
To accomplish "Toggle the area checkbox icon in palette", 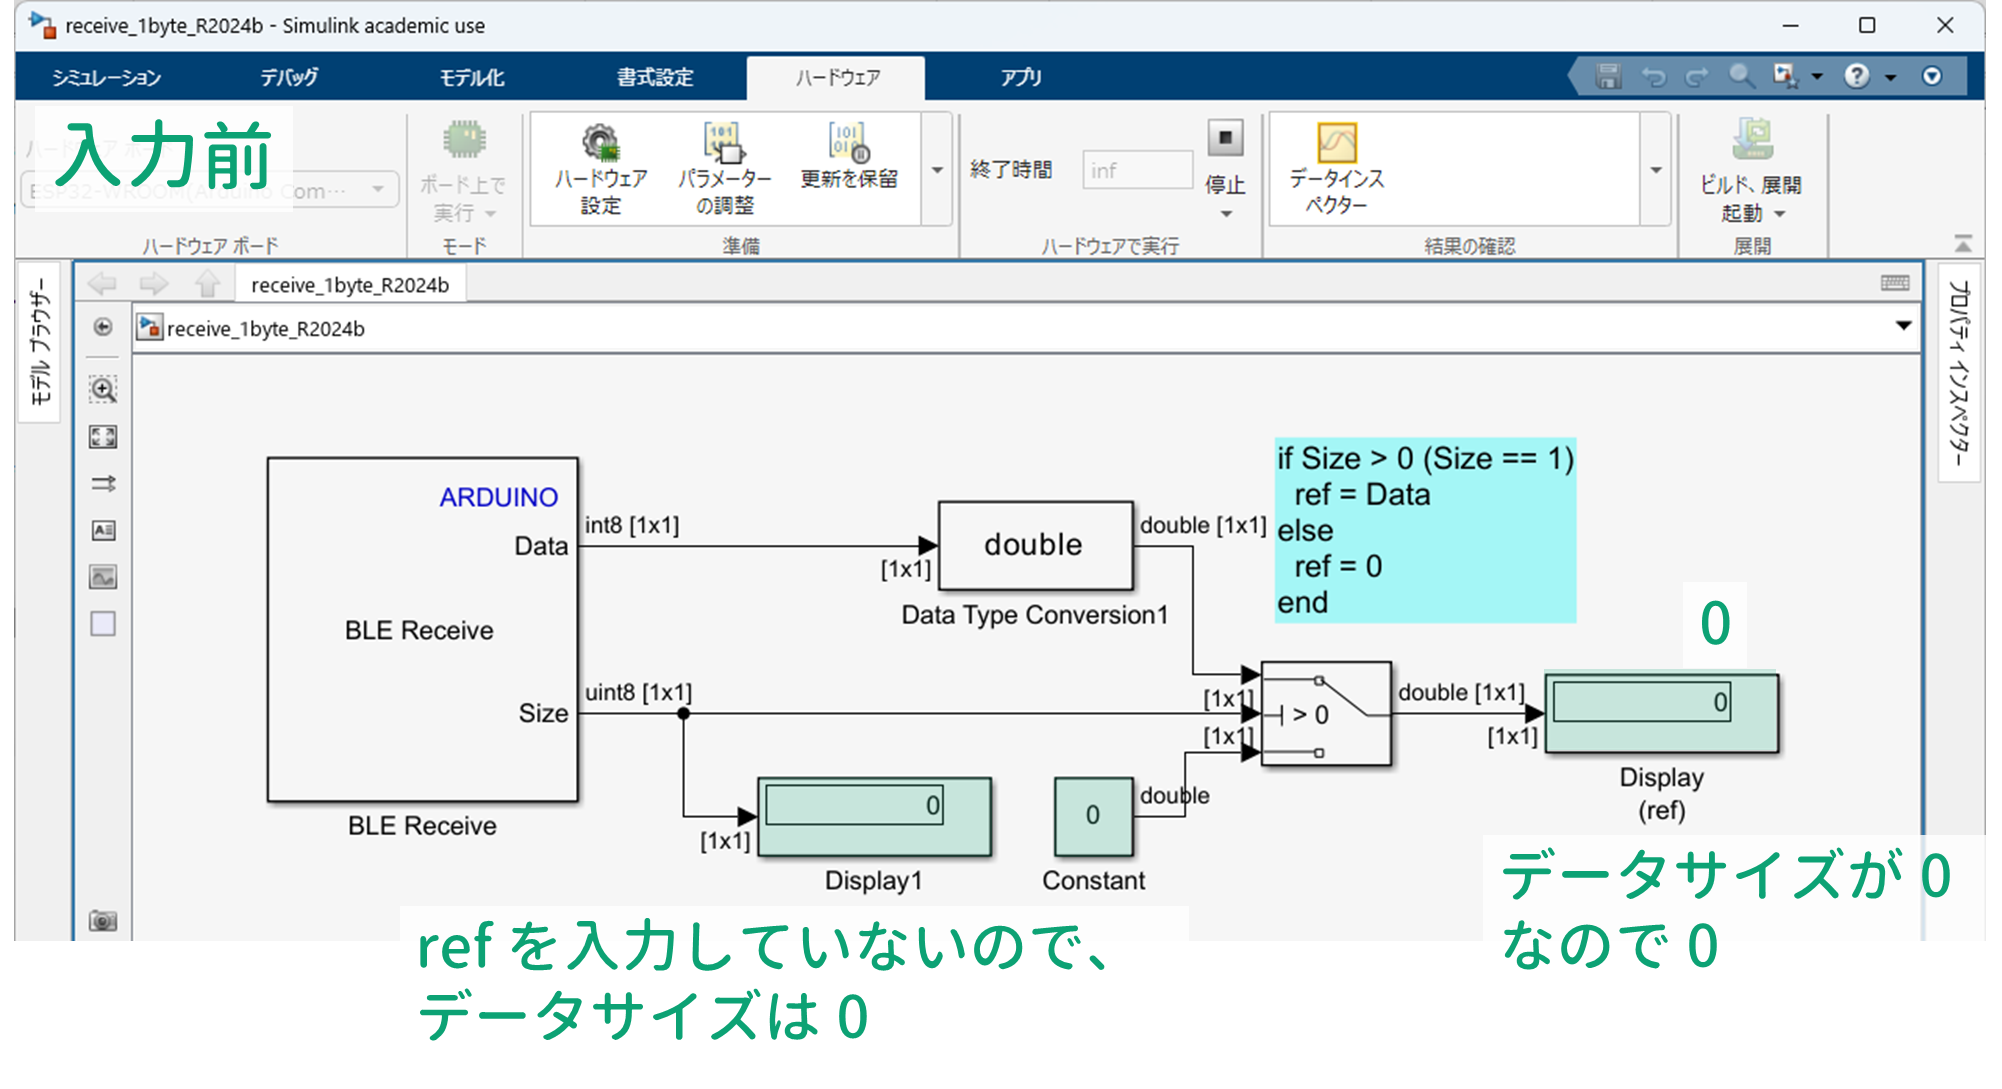I will (103, 624).
